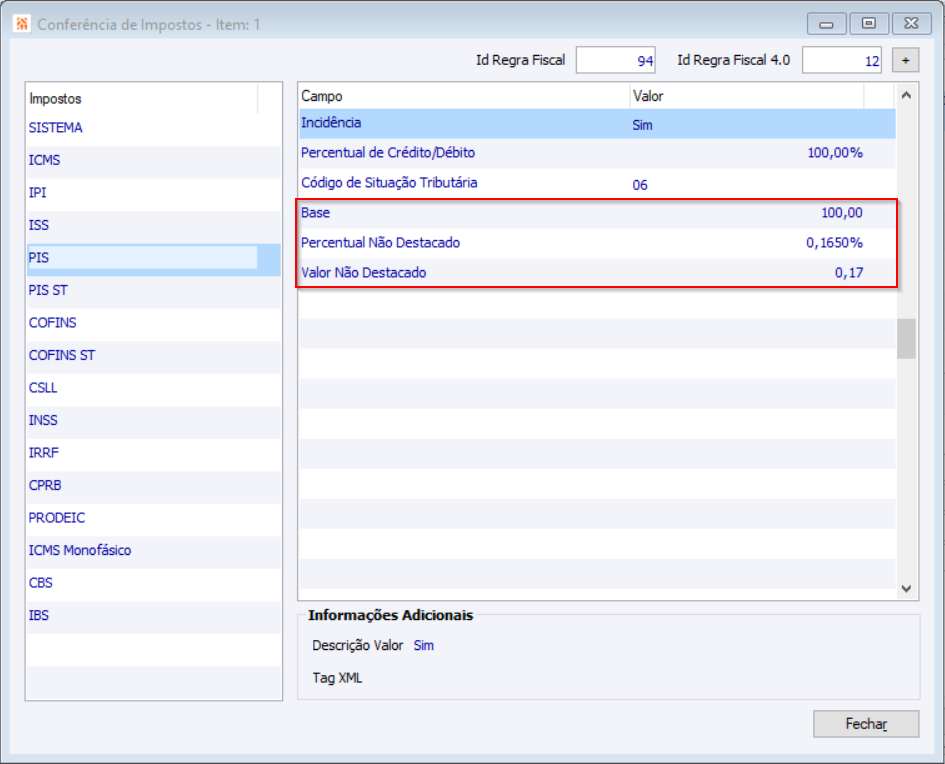Select the Código de Situação Tributária row

pos(597,183)
